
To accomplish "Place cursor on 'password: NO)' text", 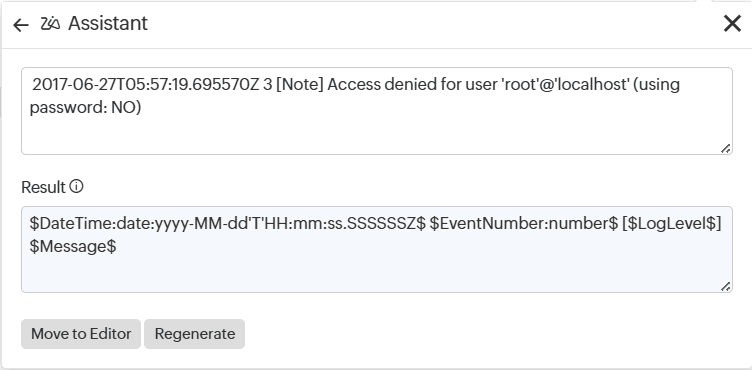I will tap(85, 107).
